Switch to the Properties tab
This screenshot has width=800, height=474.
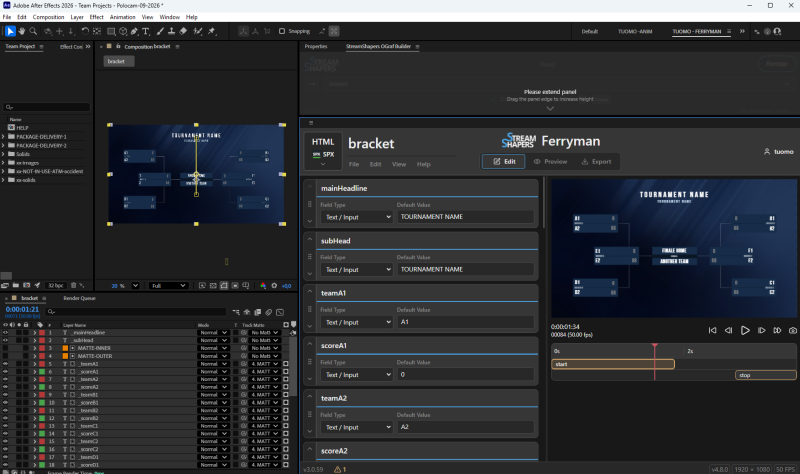(316, 46)
